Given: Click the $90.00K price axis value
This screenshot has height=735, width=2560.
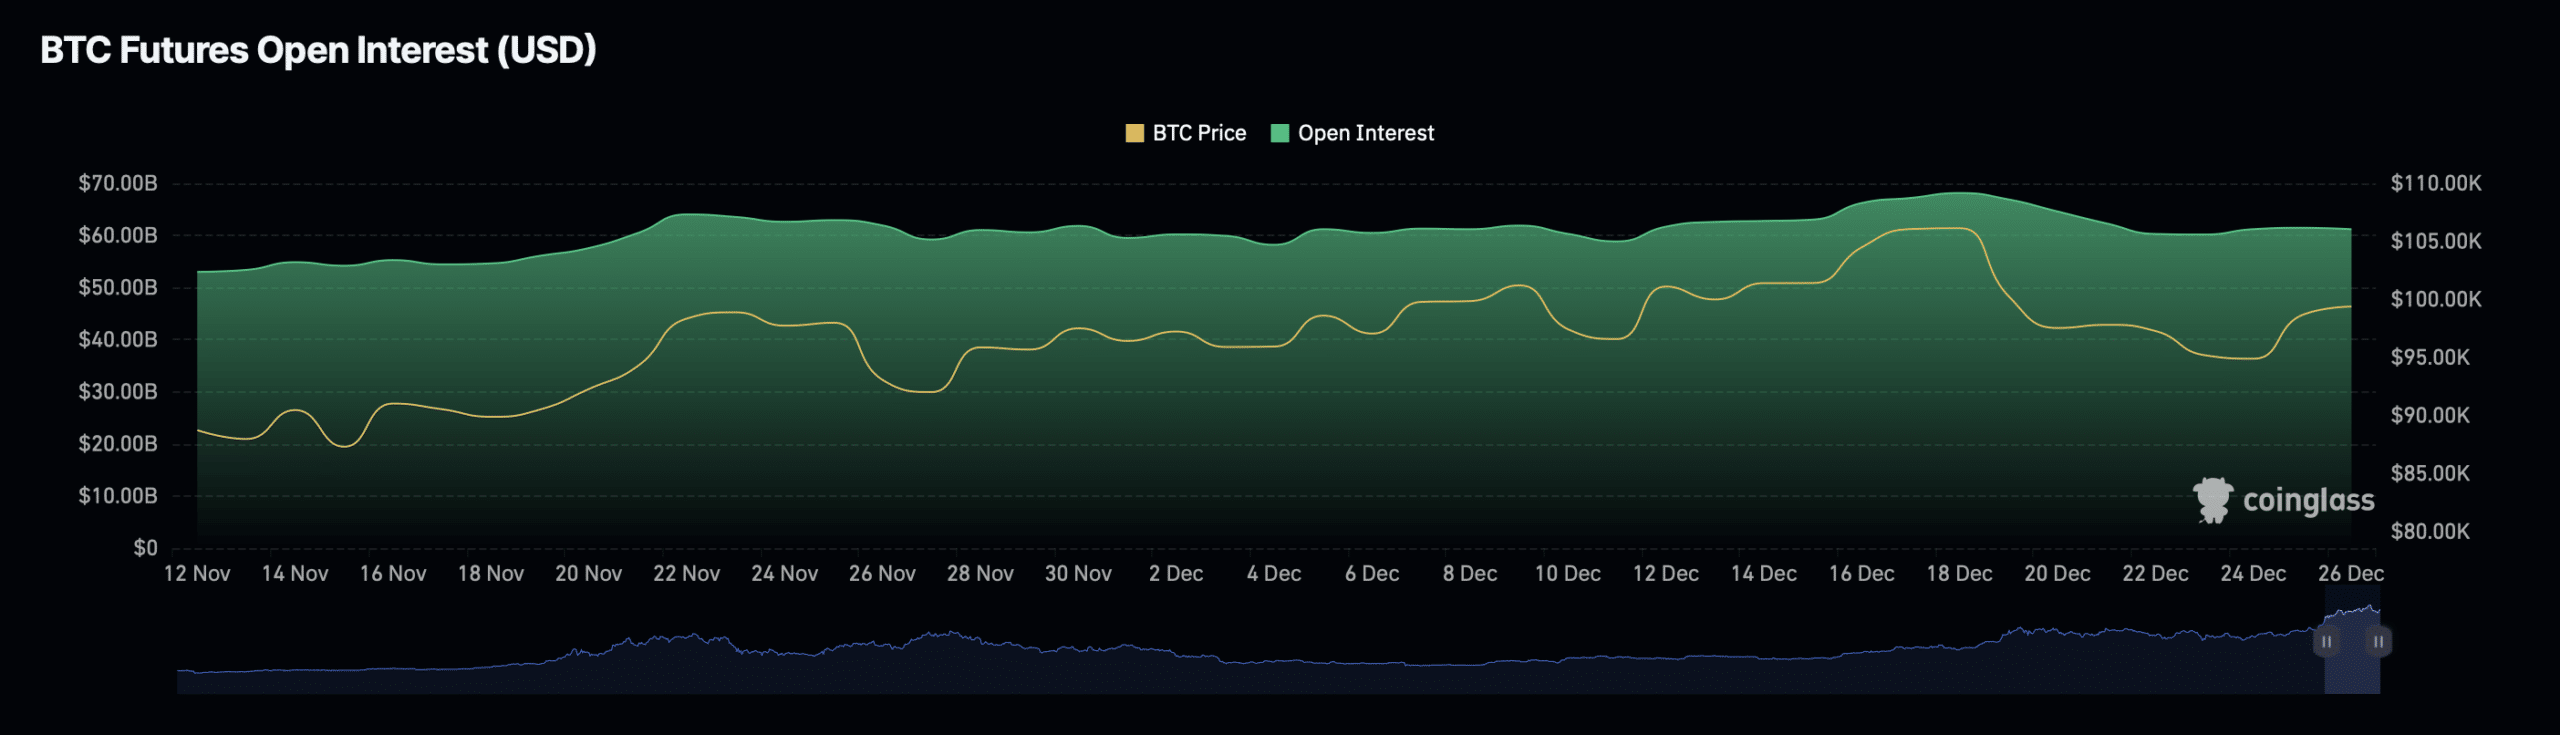Looking at the screenshot, I should click(2430, 416).
